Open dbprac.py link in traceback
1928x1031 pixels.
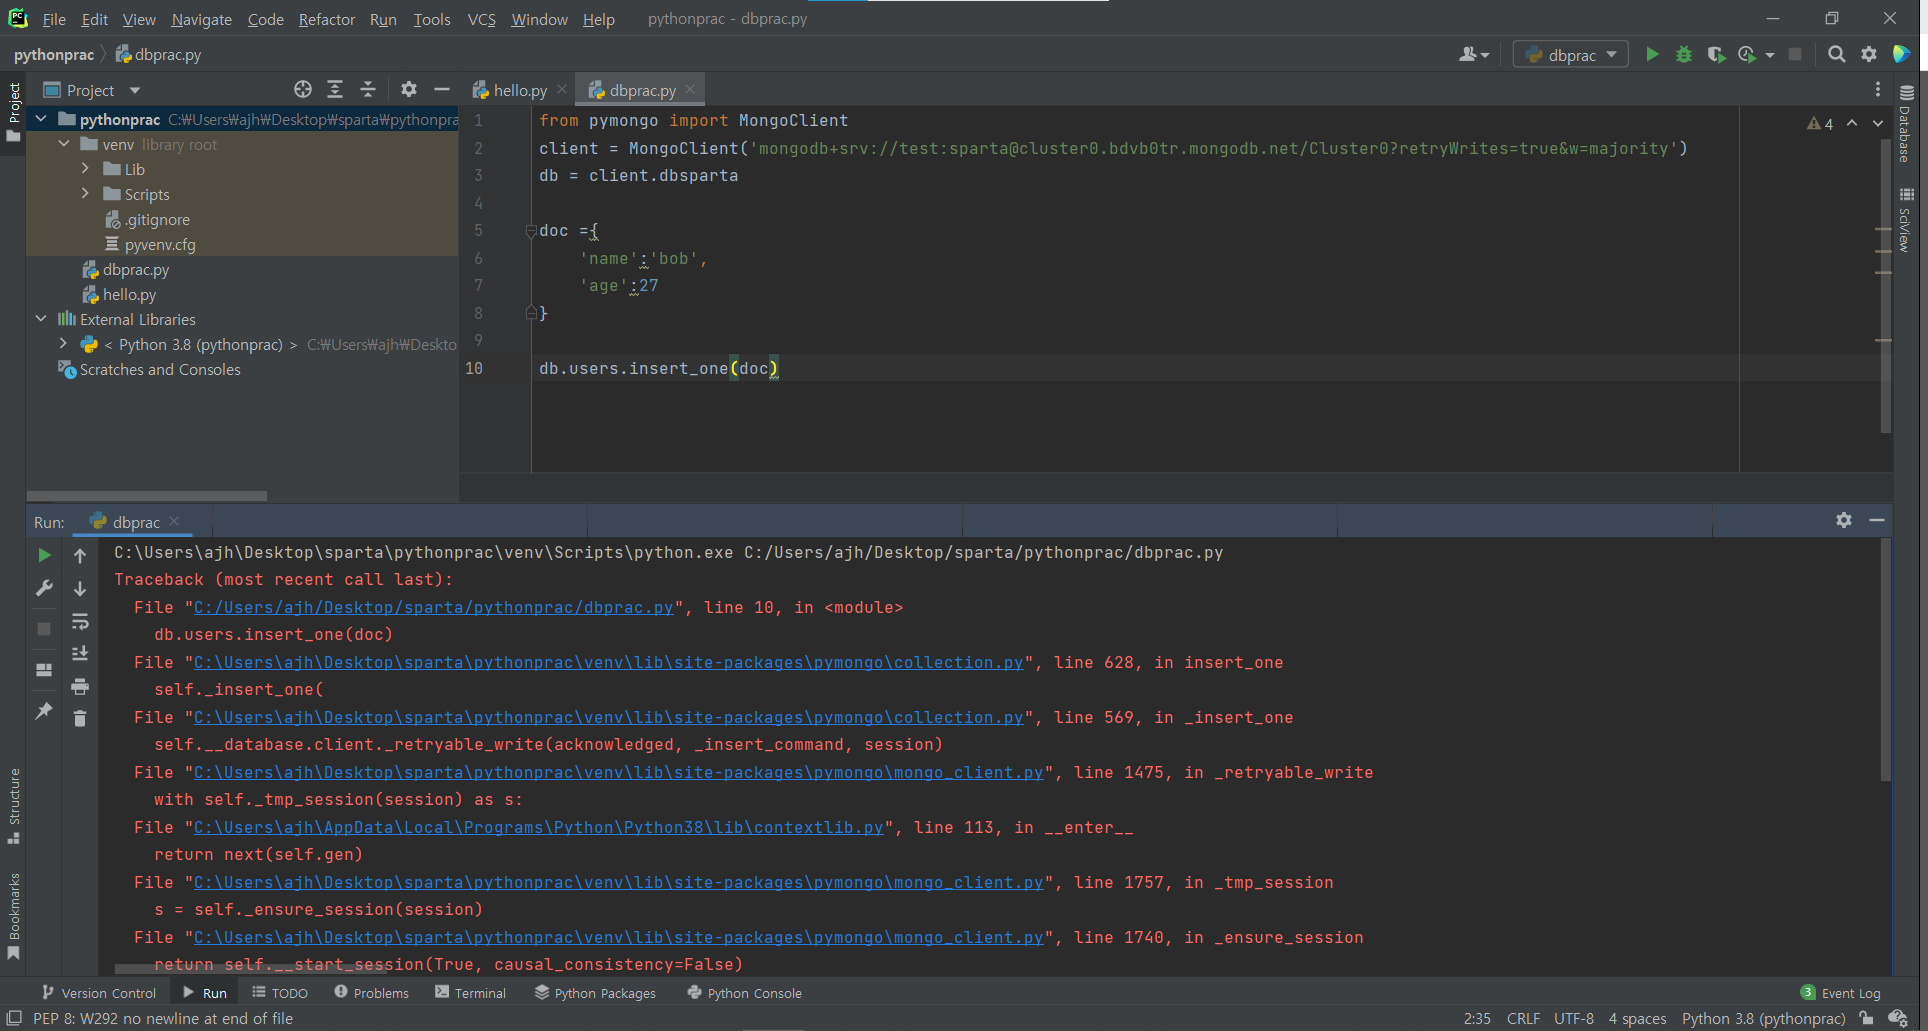tap(433, 607)
